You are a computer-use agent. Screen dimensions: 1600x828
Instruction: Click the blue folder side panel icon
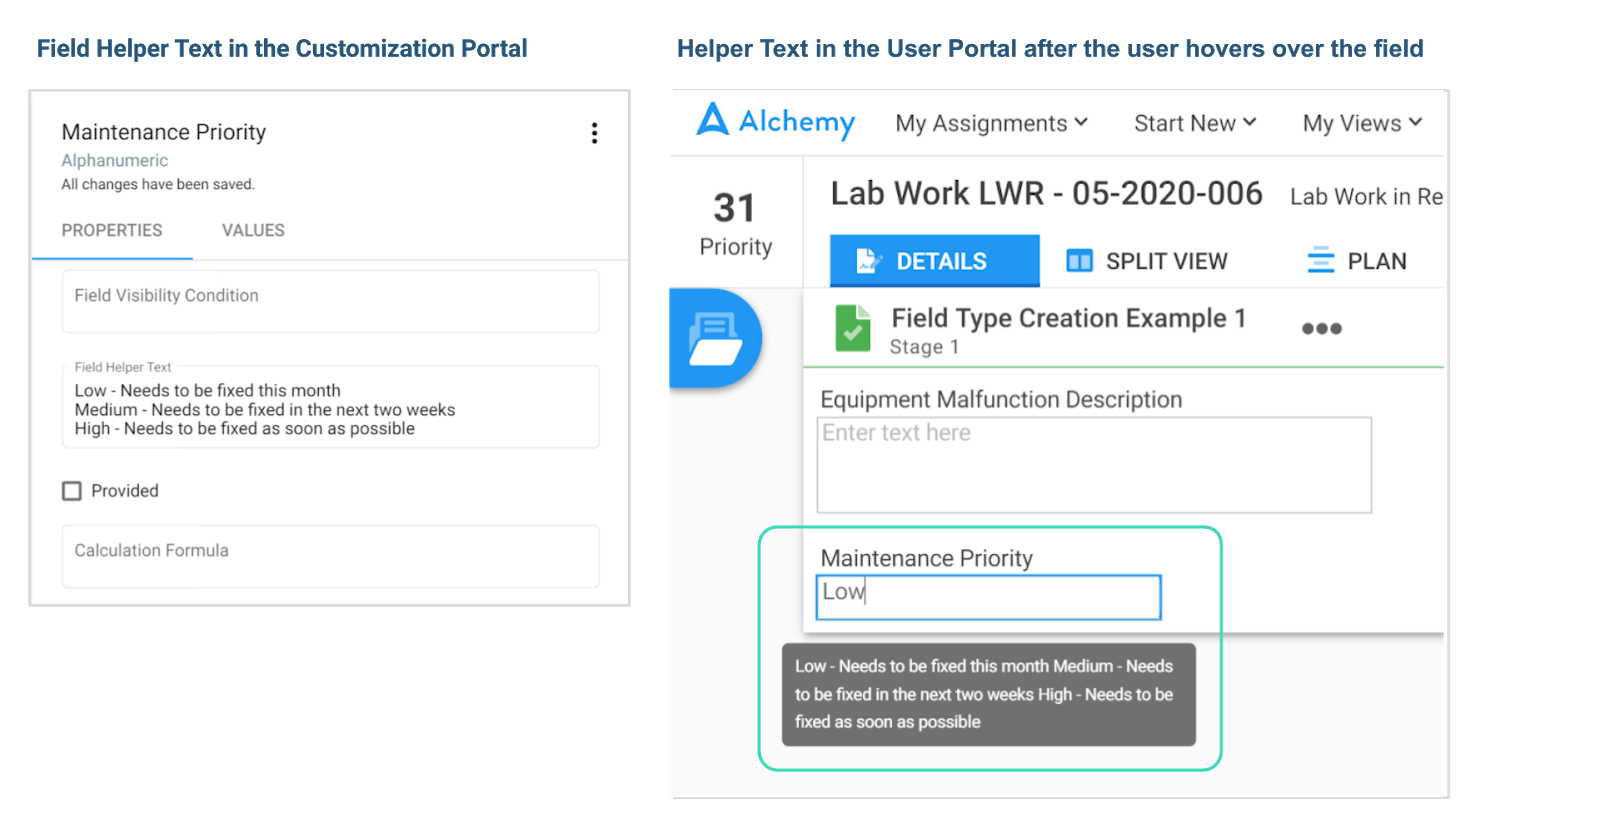(x=716, y=338)
